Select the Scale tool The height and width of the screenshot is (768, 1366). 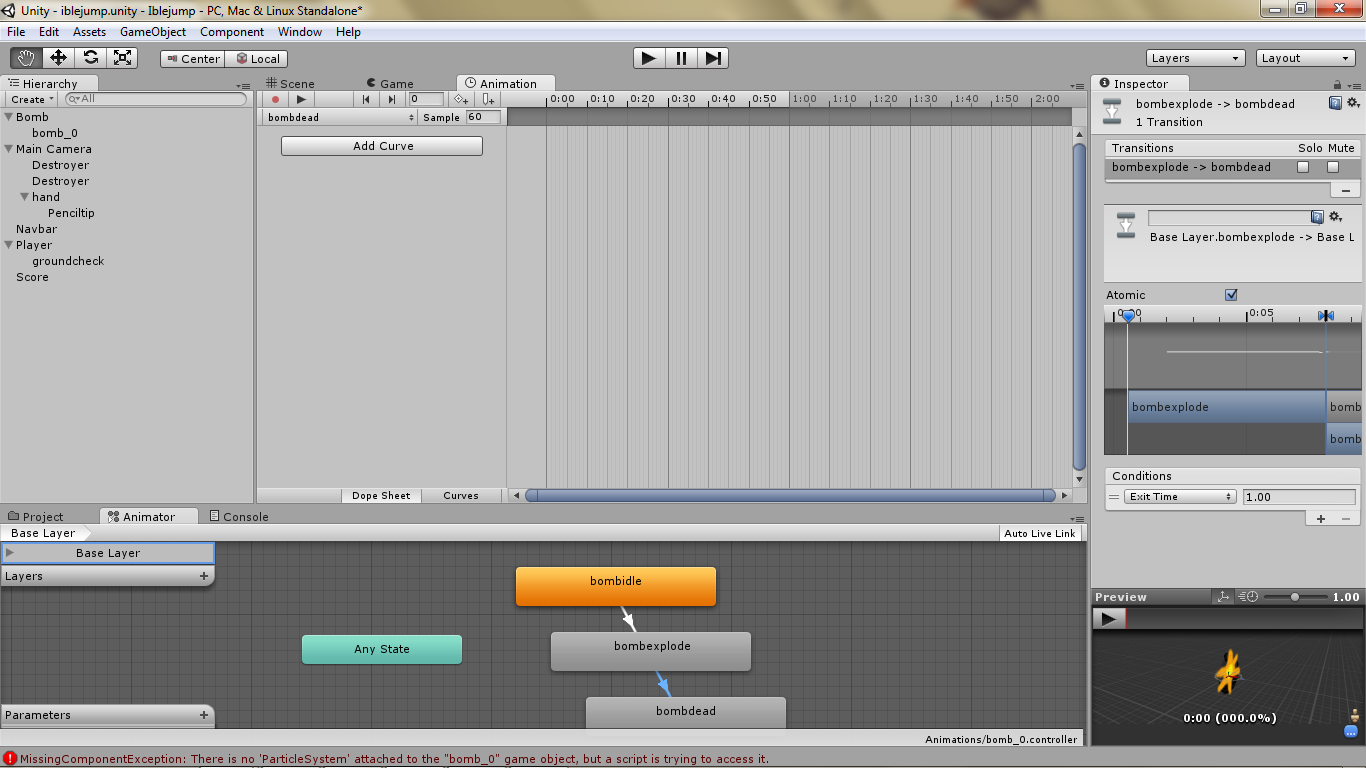122,58
